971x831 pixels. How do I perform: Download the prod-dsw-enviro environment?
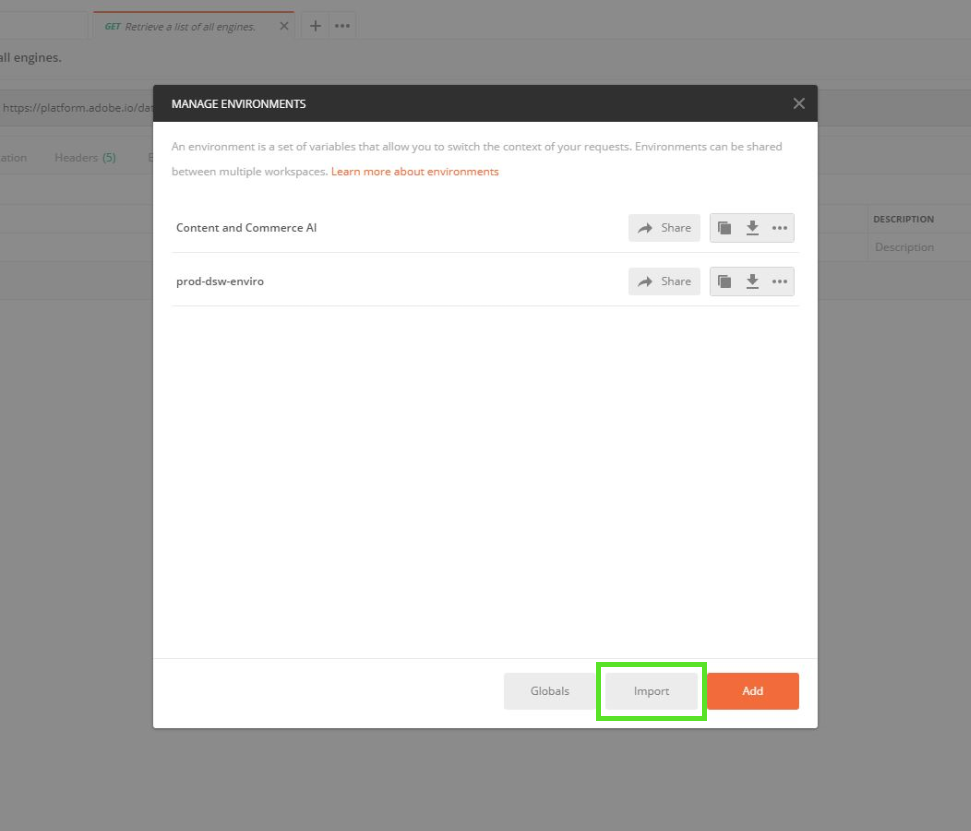[752, 282]
